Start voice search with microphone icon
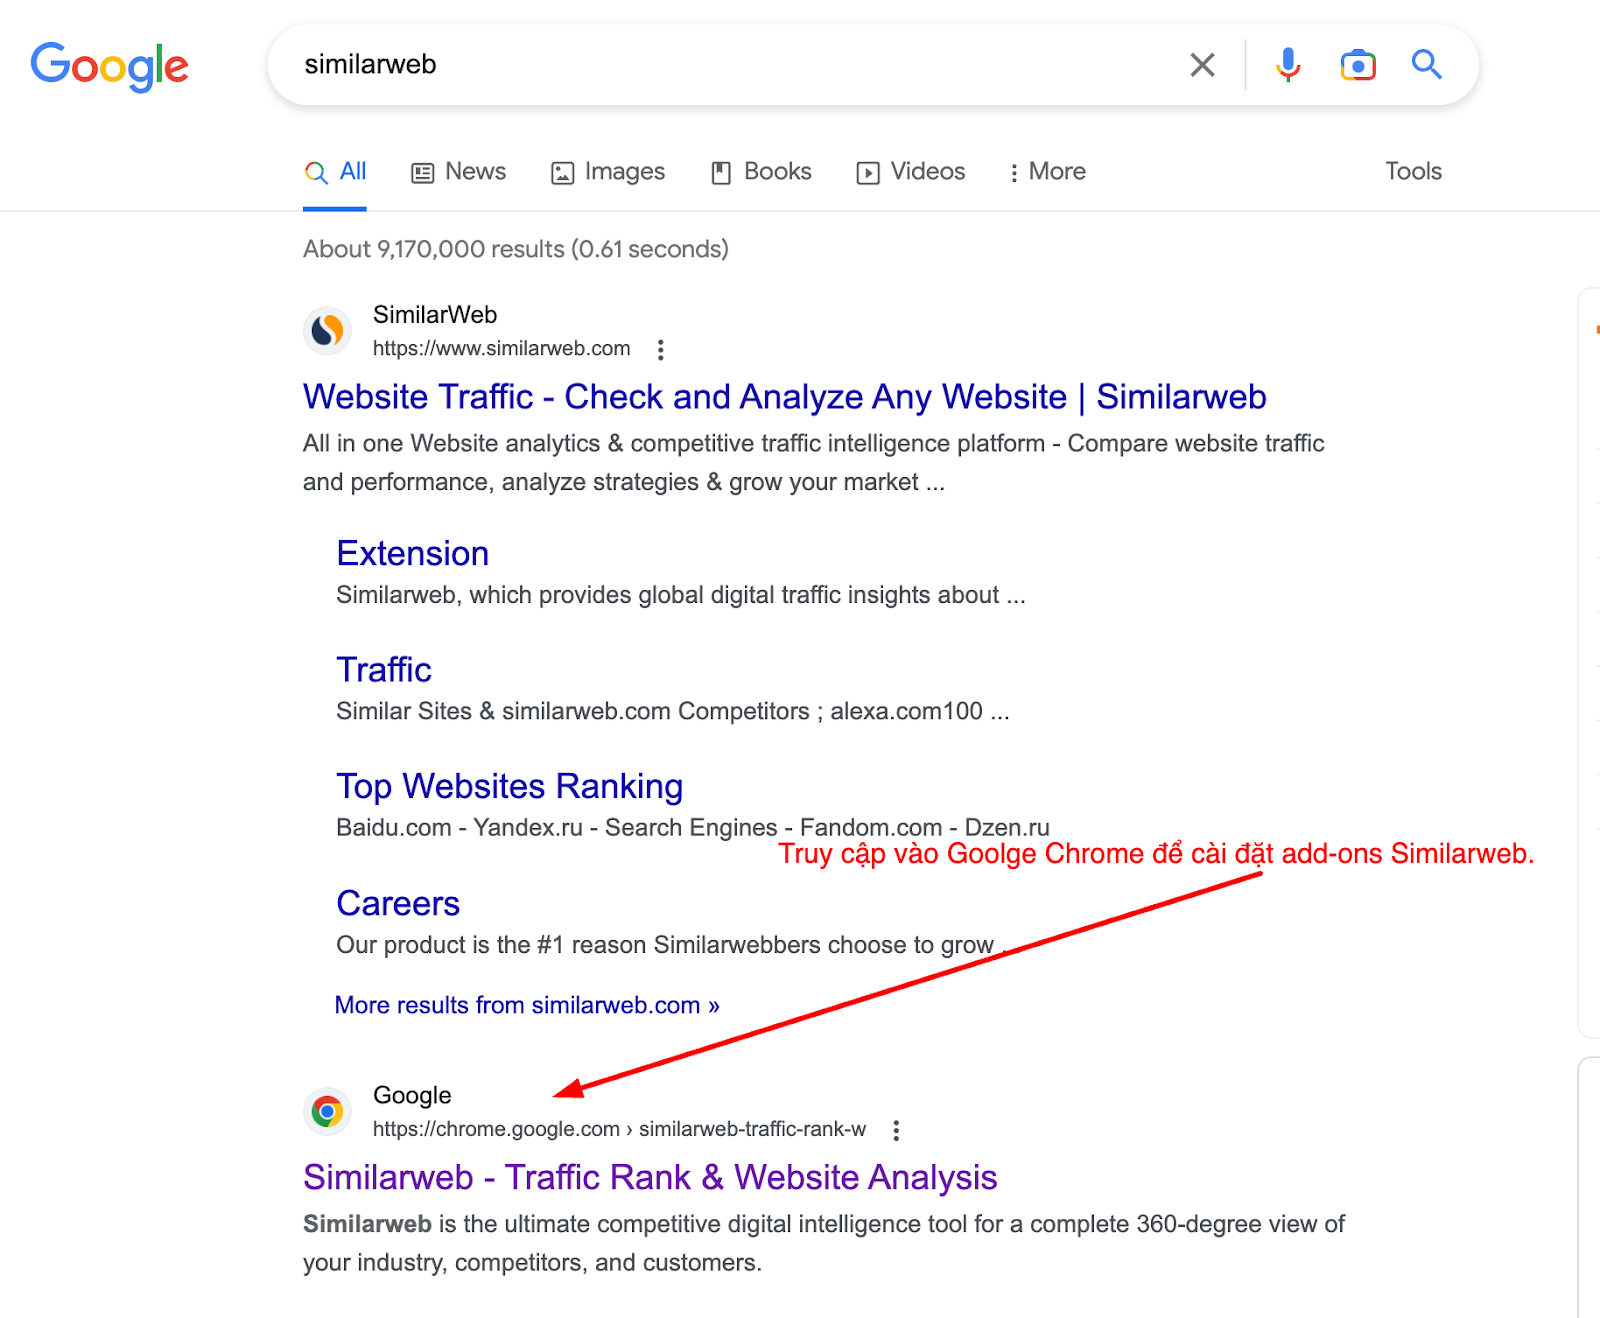Image resolution: width=1600 pixels, height=1318 pixels. tap(1288, 65)
